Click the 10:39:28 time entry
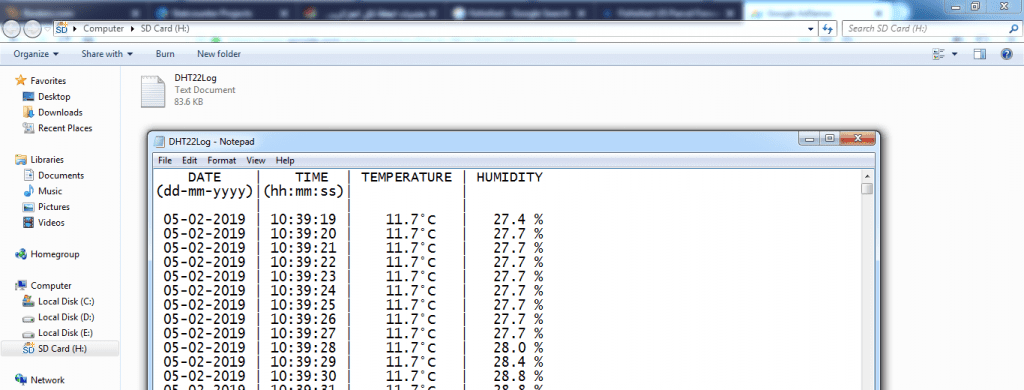Image resolution: width=1024 pixels, height=390 pixels. coord(304,347)
